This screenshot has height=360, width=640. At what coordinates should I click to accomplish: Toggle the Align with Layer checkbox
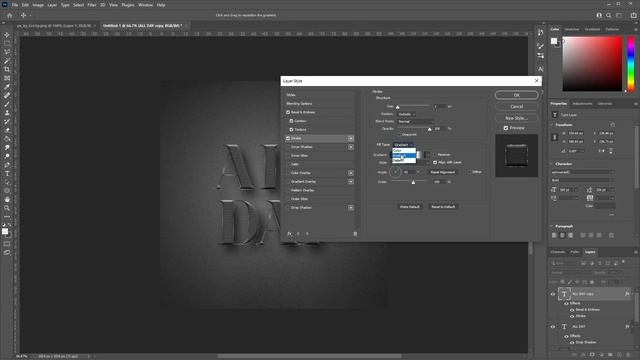coord(435,162)
